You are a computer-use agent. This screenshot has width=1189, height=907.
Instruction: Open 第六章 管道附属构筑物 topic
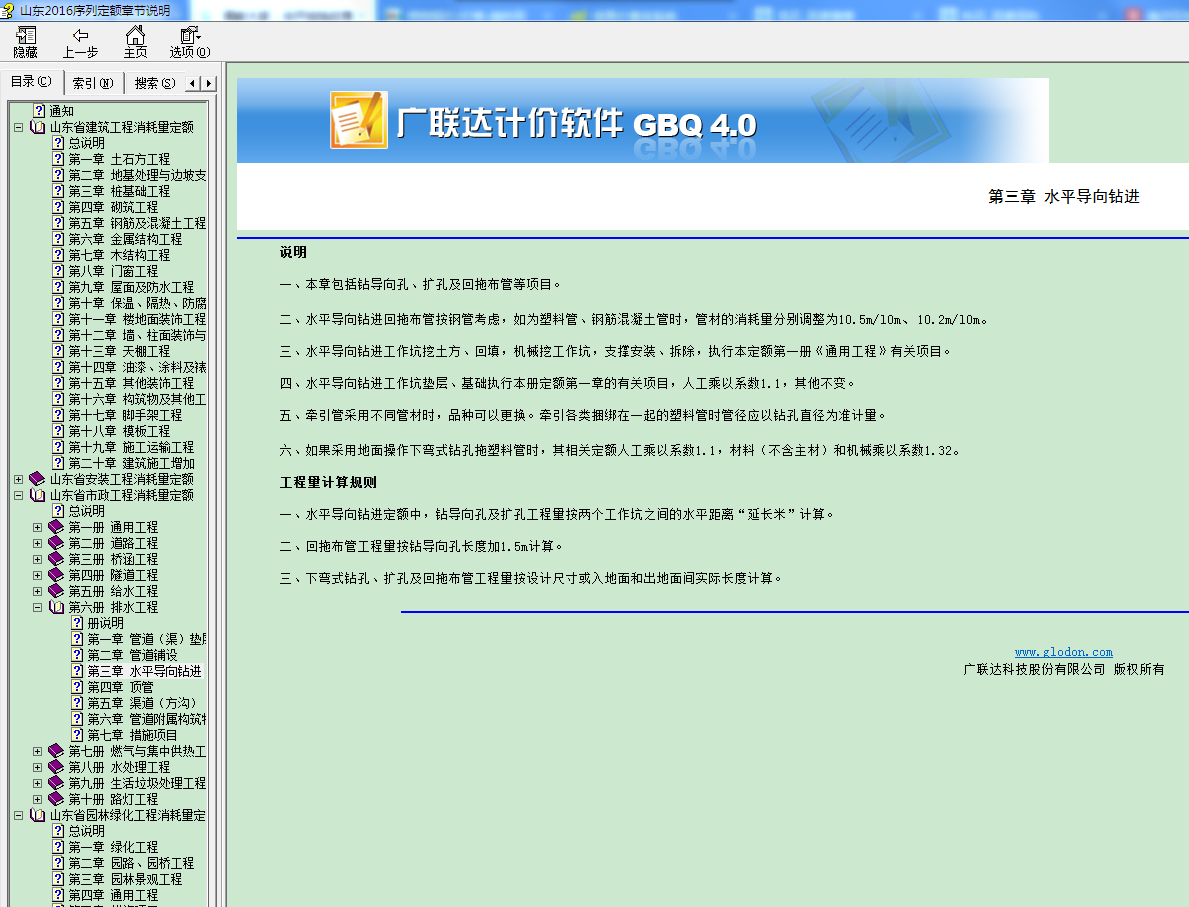click(x=146, y=719)
